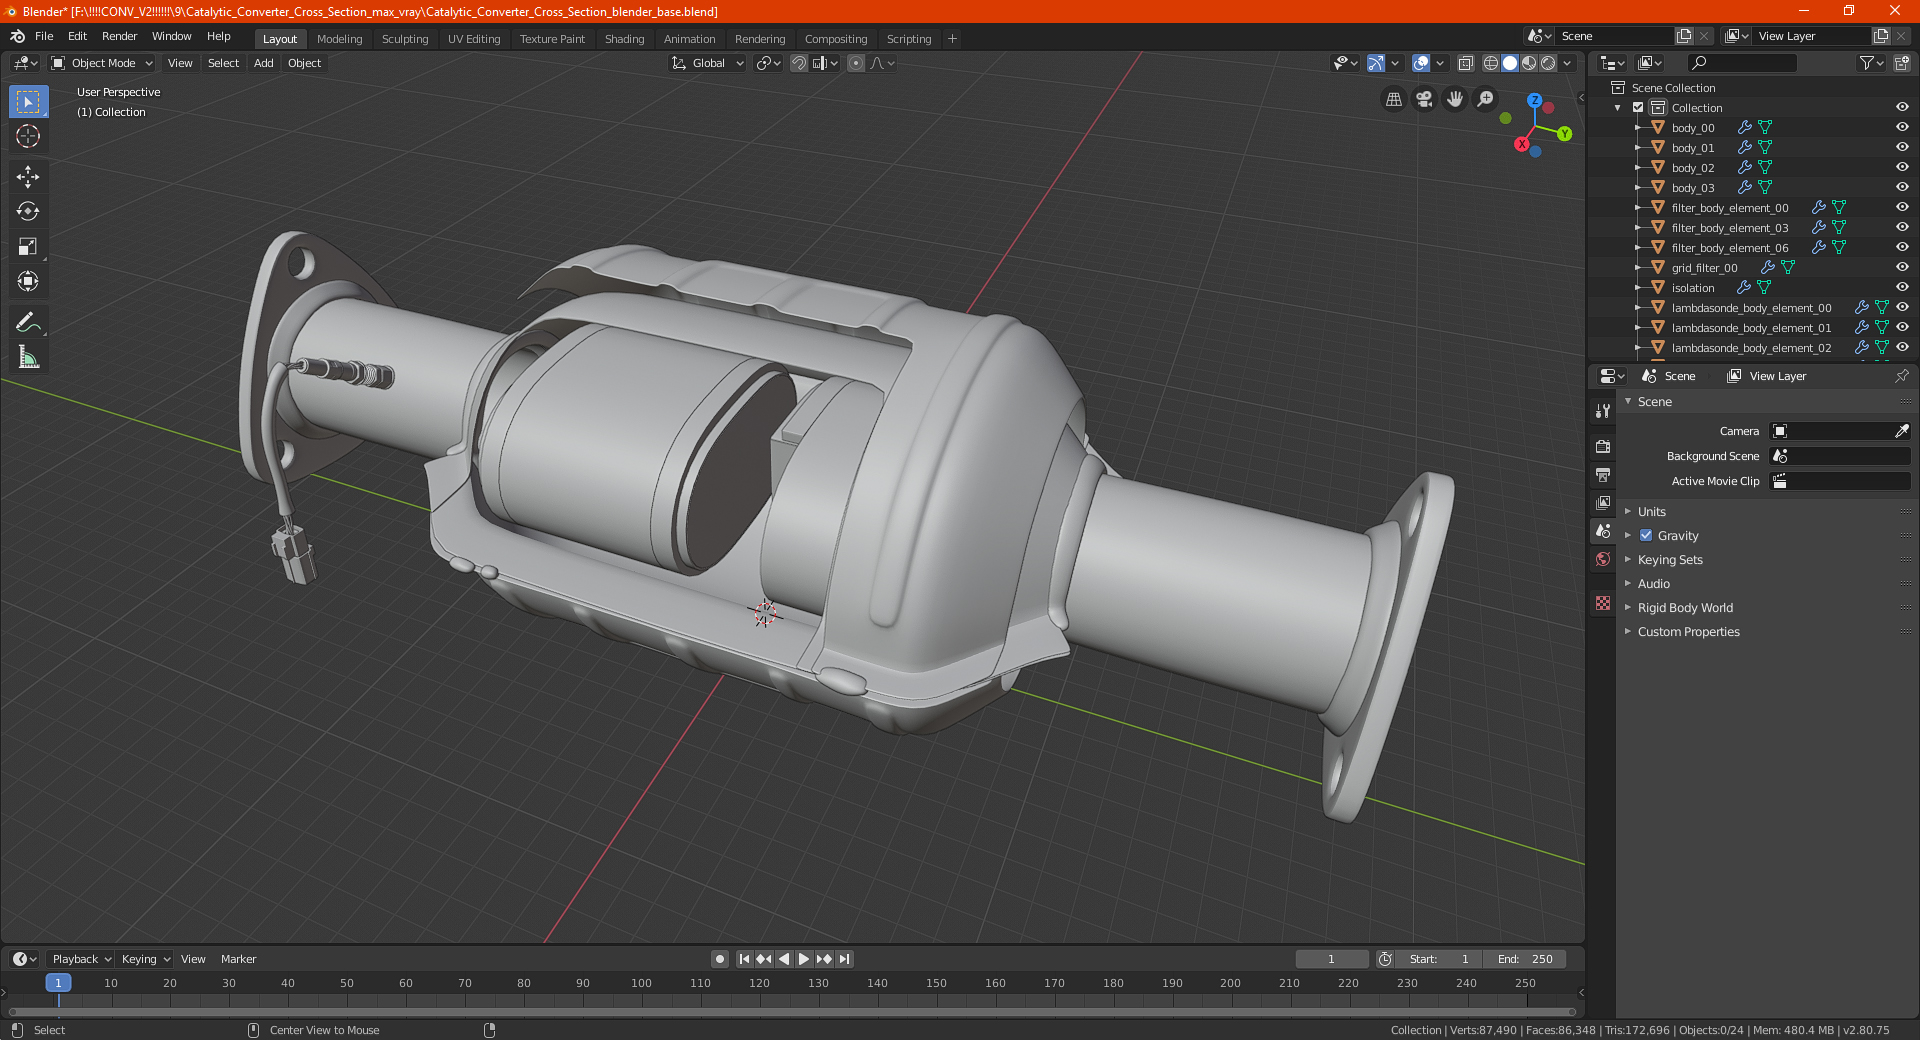
Task: Activate the Scale tool
Action: [x=28, y=246]
